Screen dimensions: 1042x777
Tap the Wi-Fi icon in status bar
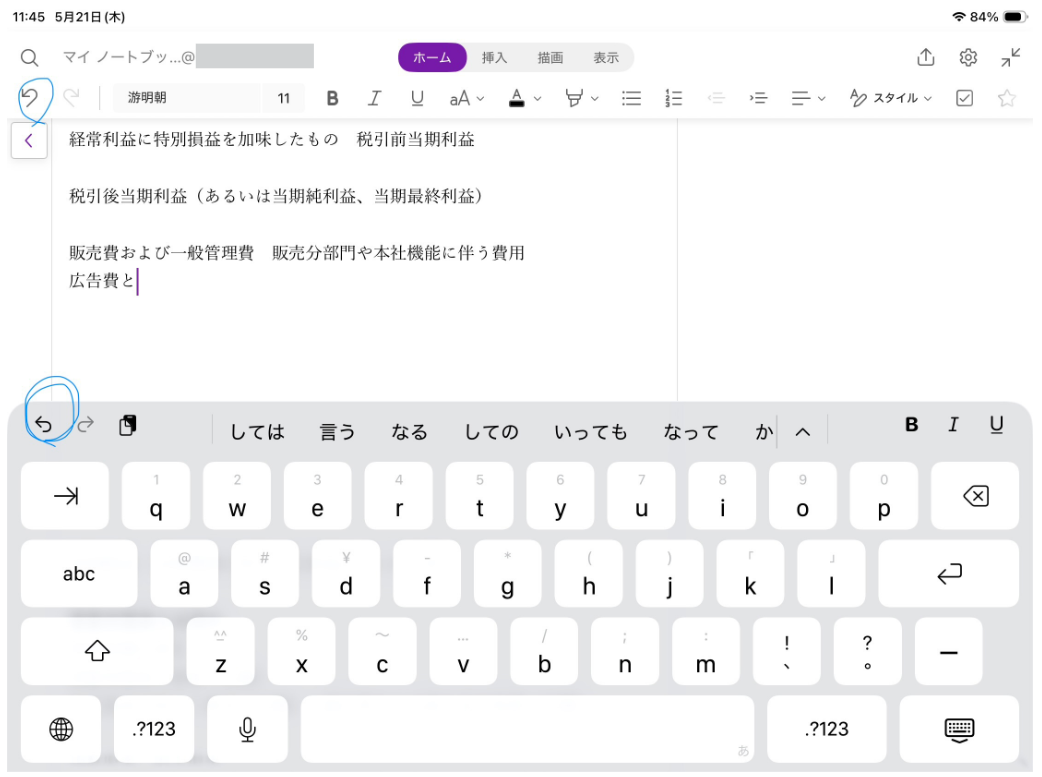pos(958,17)
